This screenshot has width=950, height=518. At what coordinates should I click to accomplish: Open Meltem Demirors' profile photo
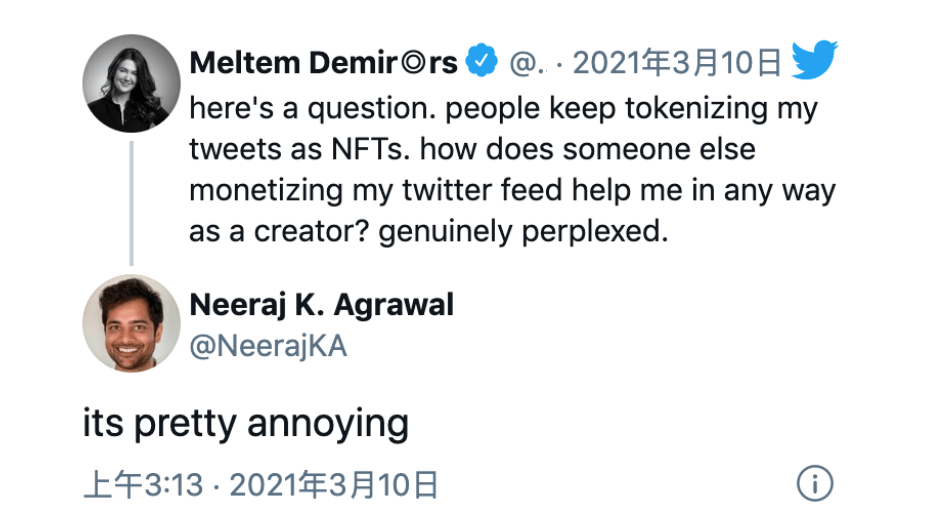coord(131,84)
